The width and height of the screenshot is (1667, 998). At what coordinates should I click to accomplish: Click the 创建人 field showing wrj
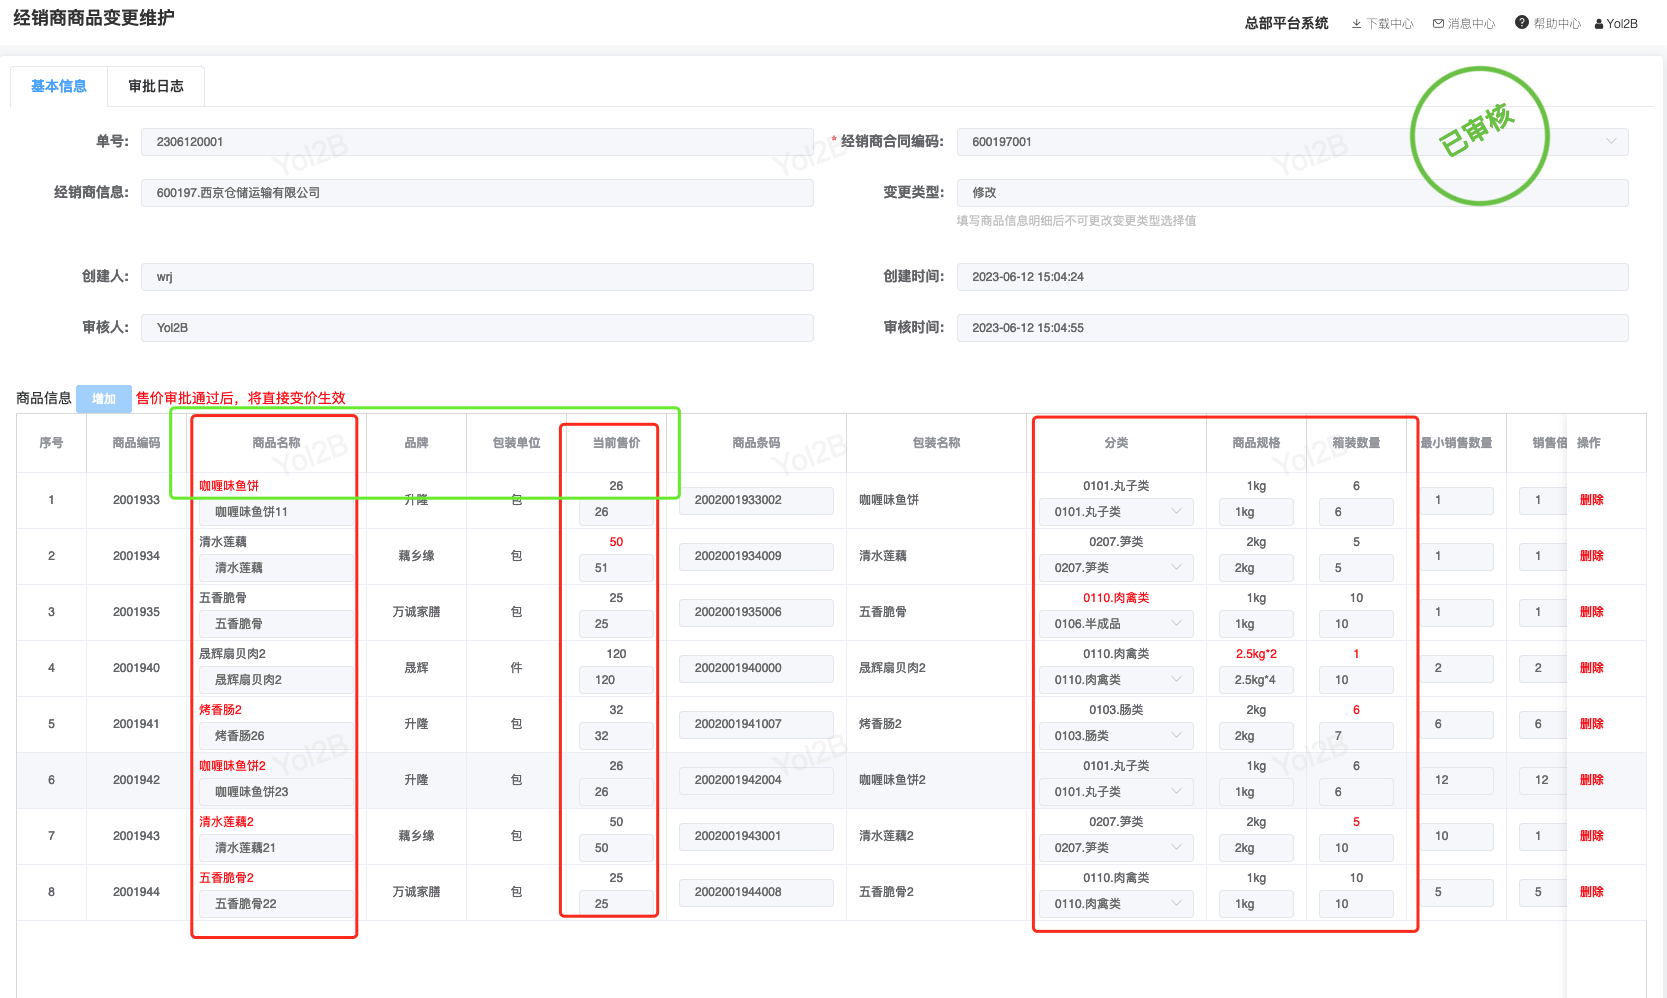click(x=477, y=277)
